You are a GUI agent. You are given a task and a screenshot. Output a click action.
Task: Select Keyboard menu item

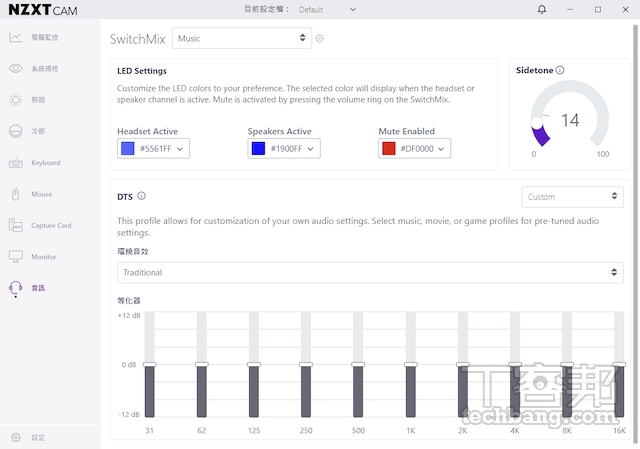(46, 163)
